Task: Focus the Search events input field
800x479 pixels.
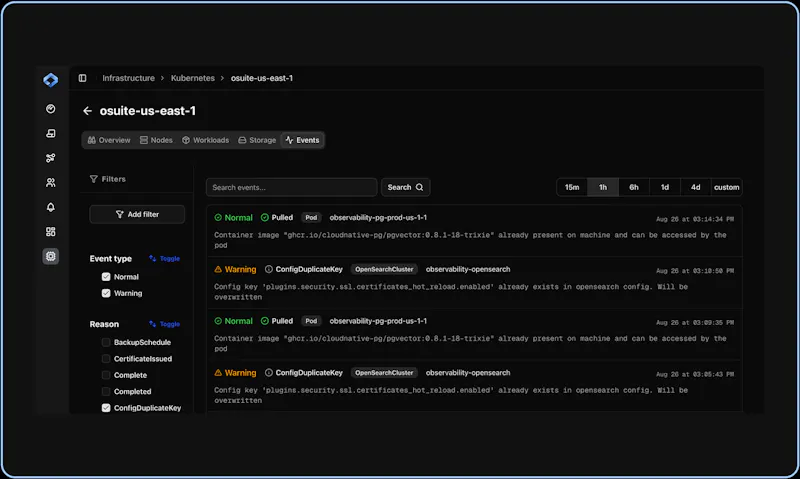Action: click(292, 187)
